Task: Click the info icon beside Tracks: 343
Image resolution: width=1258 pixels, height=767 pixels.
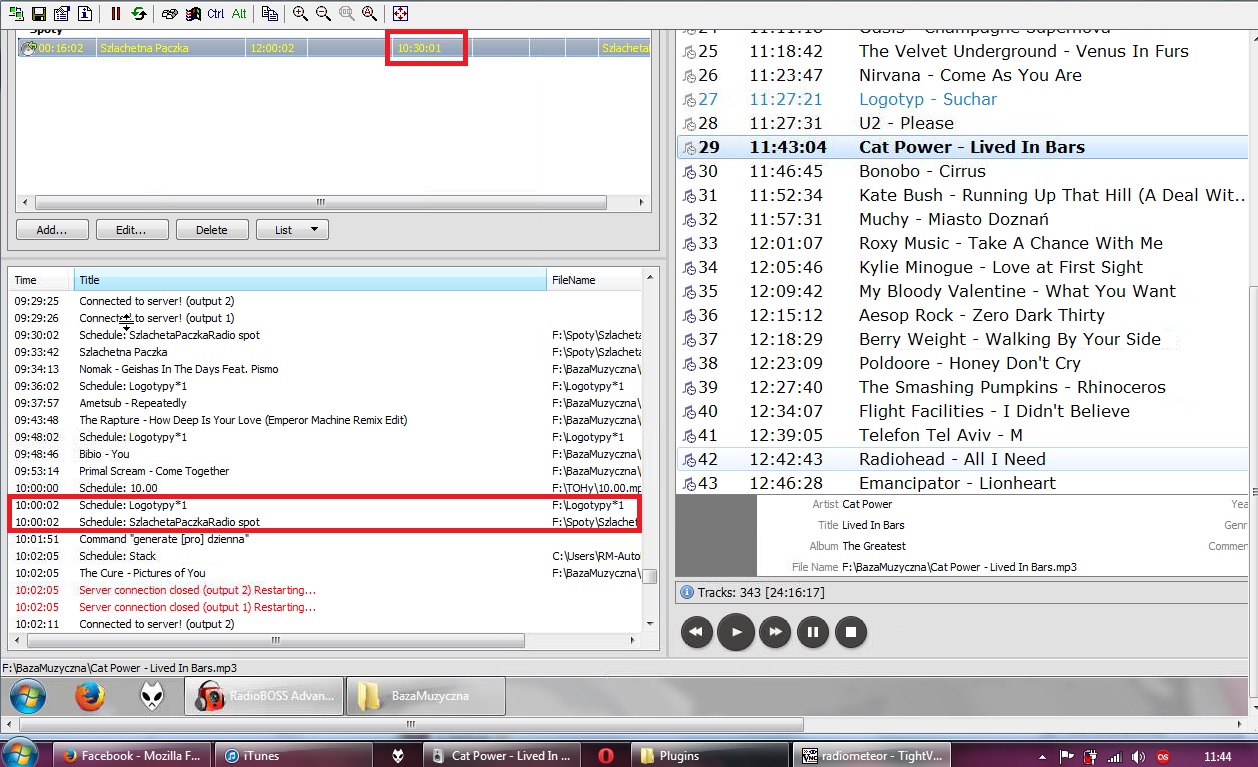Action: (687, 593)
